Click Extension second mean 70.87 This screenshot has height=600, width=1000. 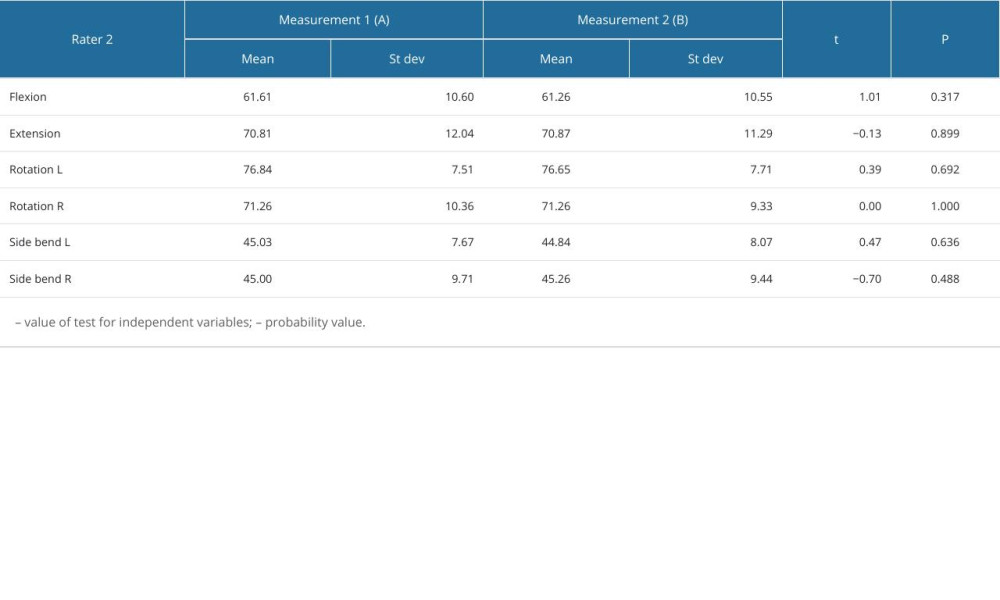click(556, 133)
